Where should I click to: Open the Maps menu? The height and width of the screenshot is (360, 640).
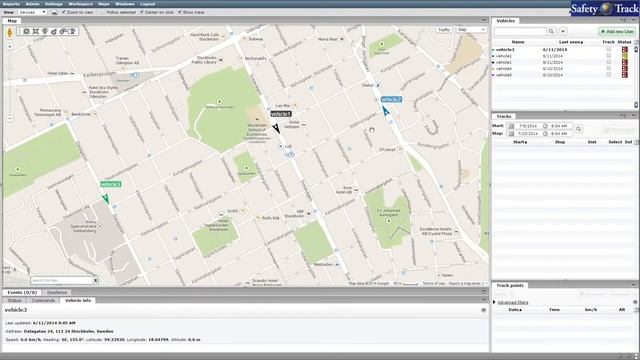click(x=104, y=4)
